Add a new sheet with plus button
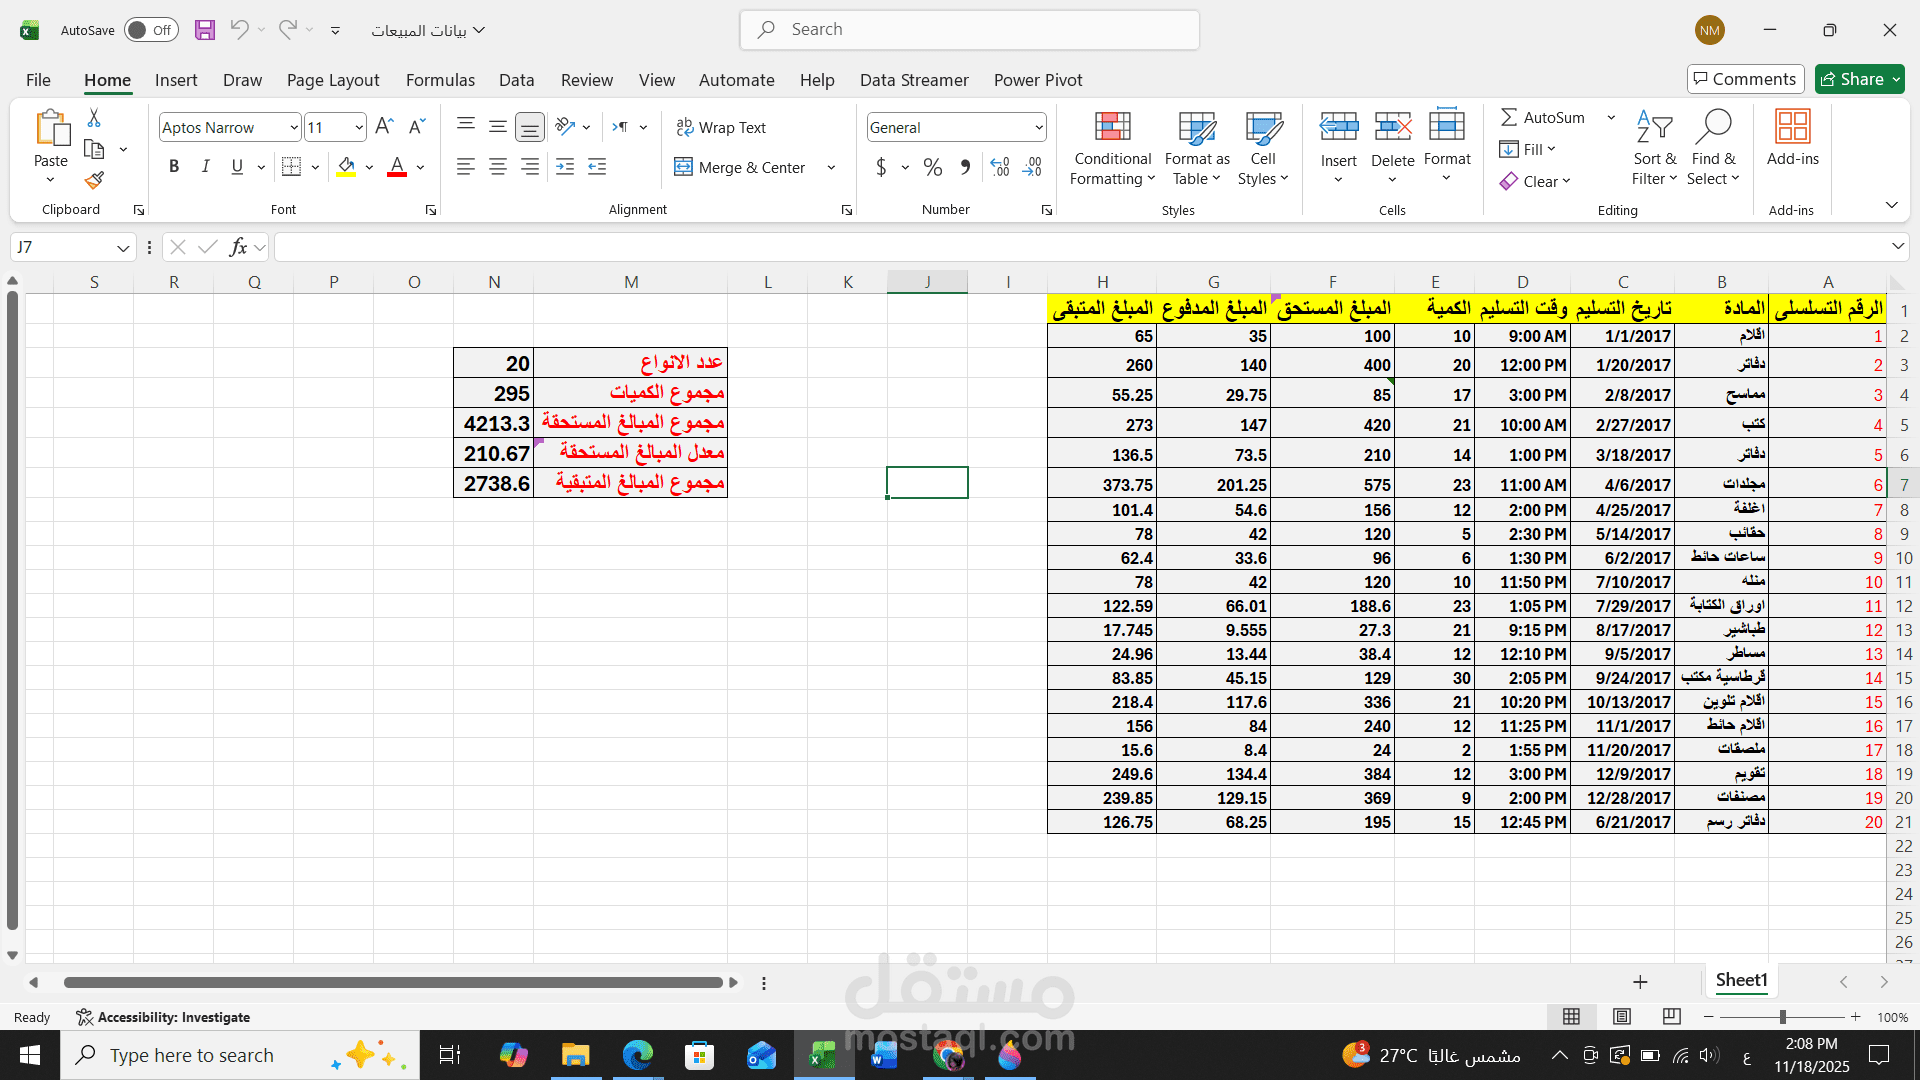Viewport: 1920px width, 1080px height. pyautogui.click(x=1640, y=982)
